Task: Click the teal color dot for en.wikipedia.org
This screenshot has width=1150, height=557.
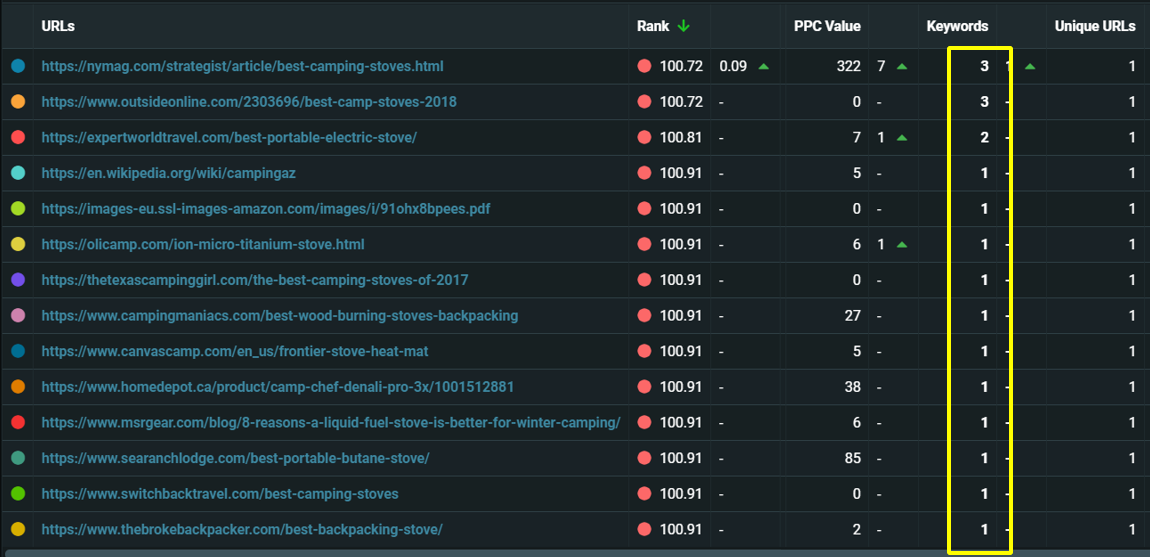Action: [x=18, y=173]
